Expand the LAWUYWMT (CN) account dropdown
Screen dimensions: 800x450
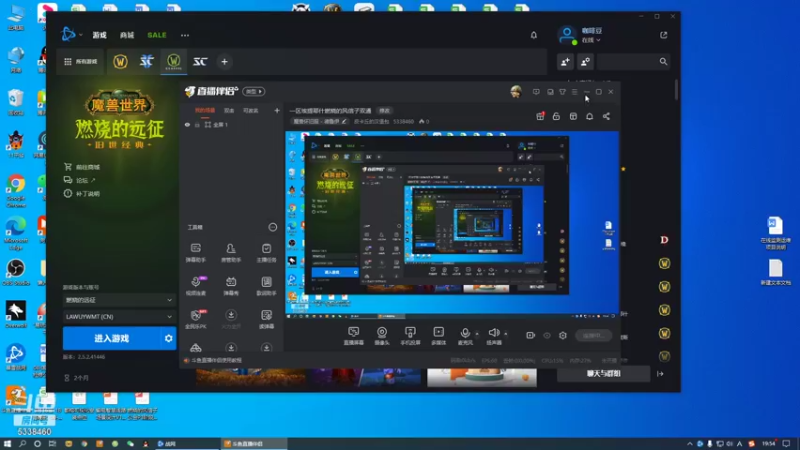tap(119, 316)
